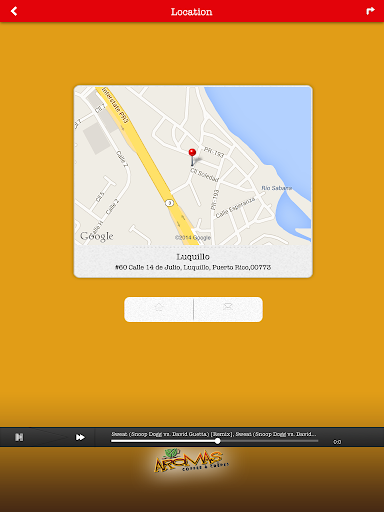The image size is (384, 512).
Task: Click the Aromas Coffee logo at the bottom
Action: [191, 461]
